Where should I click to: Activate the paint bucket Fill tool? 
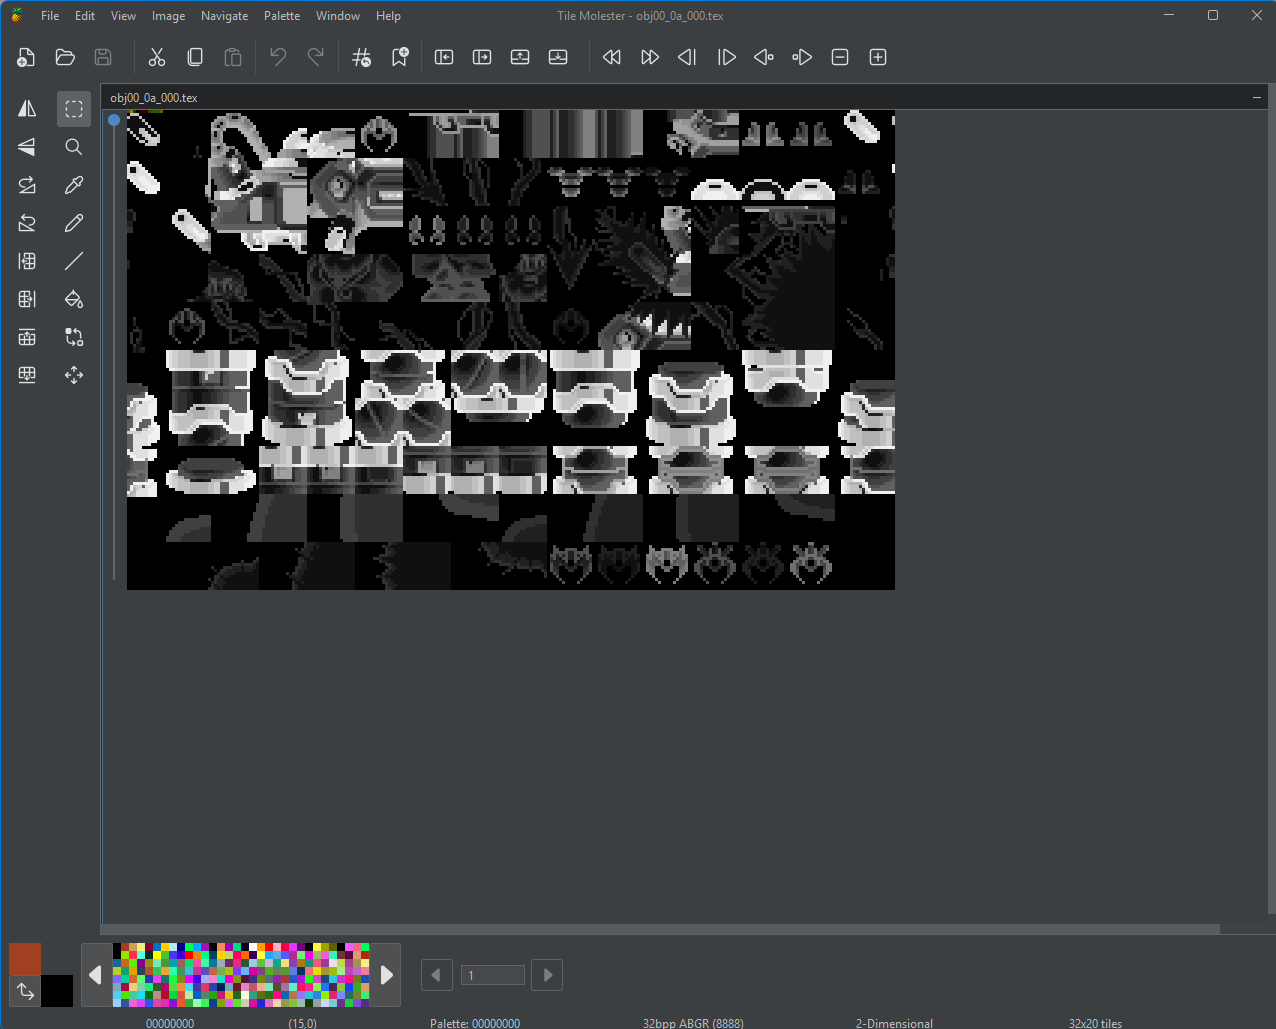click(74, 299)
